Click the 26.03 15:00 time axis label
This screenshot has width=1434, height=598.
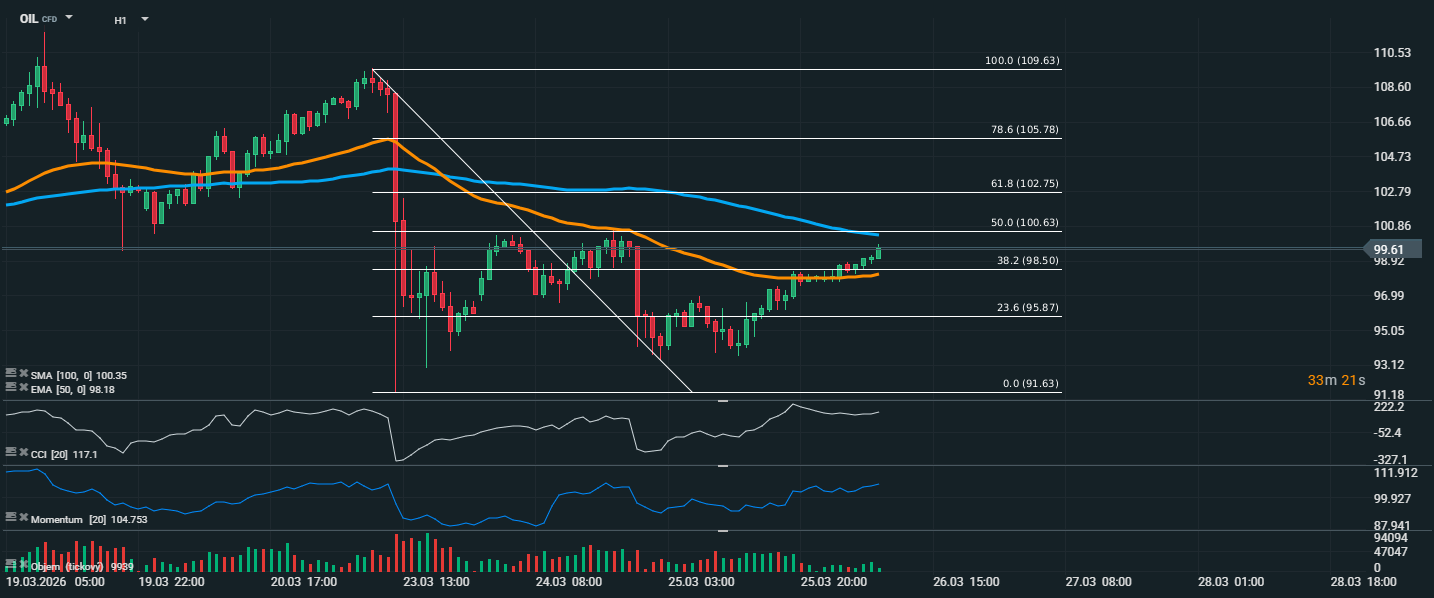point(965,582)
